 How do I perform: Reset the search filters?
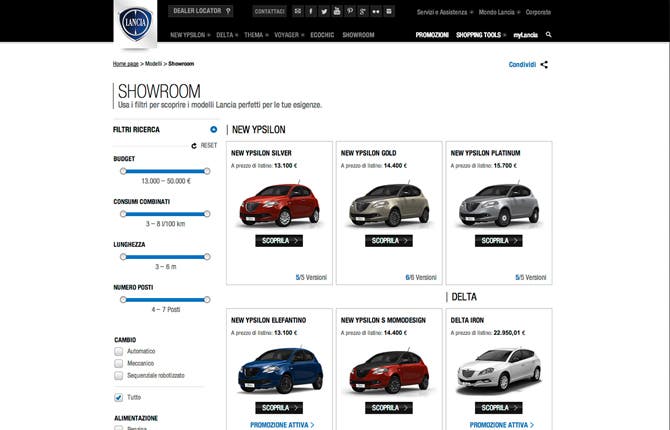[203, 145]
